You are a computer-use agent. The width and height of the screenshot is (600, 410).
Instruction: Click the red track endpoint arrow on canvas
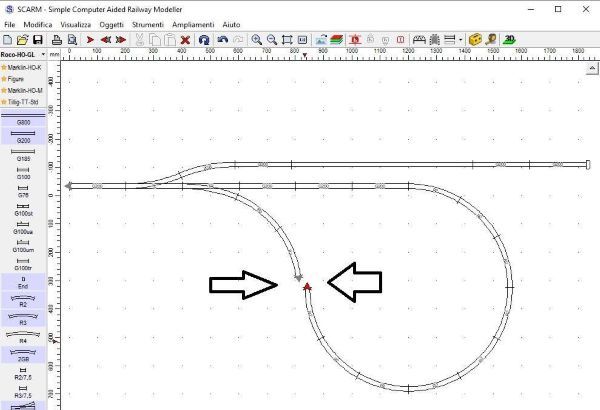click(x=308, y=286)
